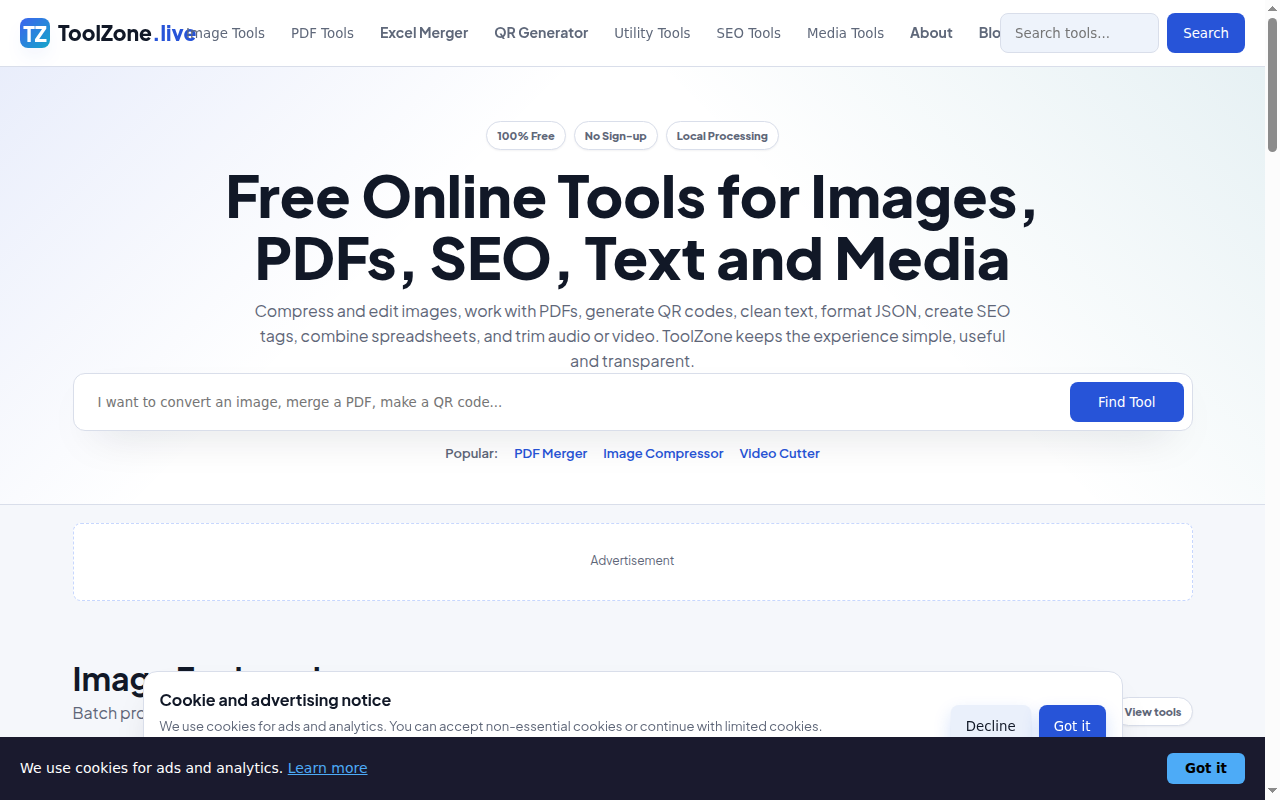Screen dimensions: 1280x800
Task: Open the popular Video Cutter link
Action: [x=780, y=453]
